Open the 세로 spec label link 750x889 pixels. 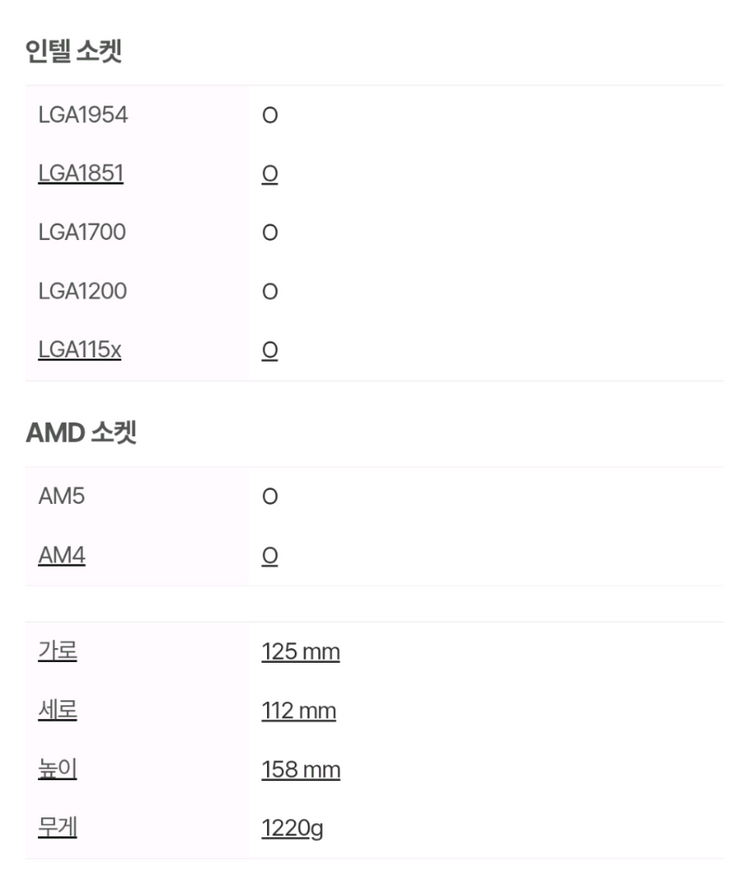pos(58,711)
